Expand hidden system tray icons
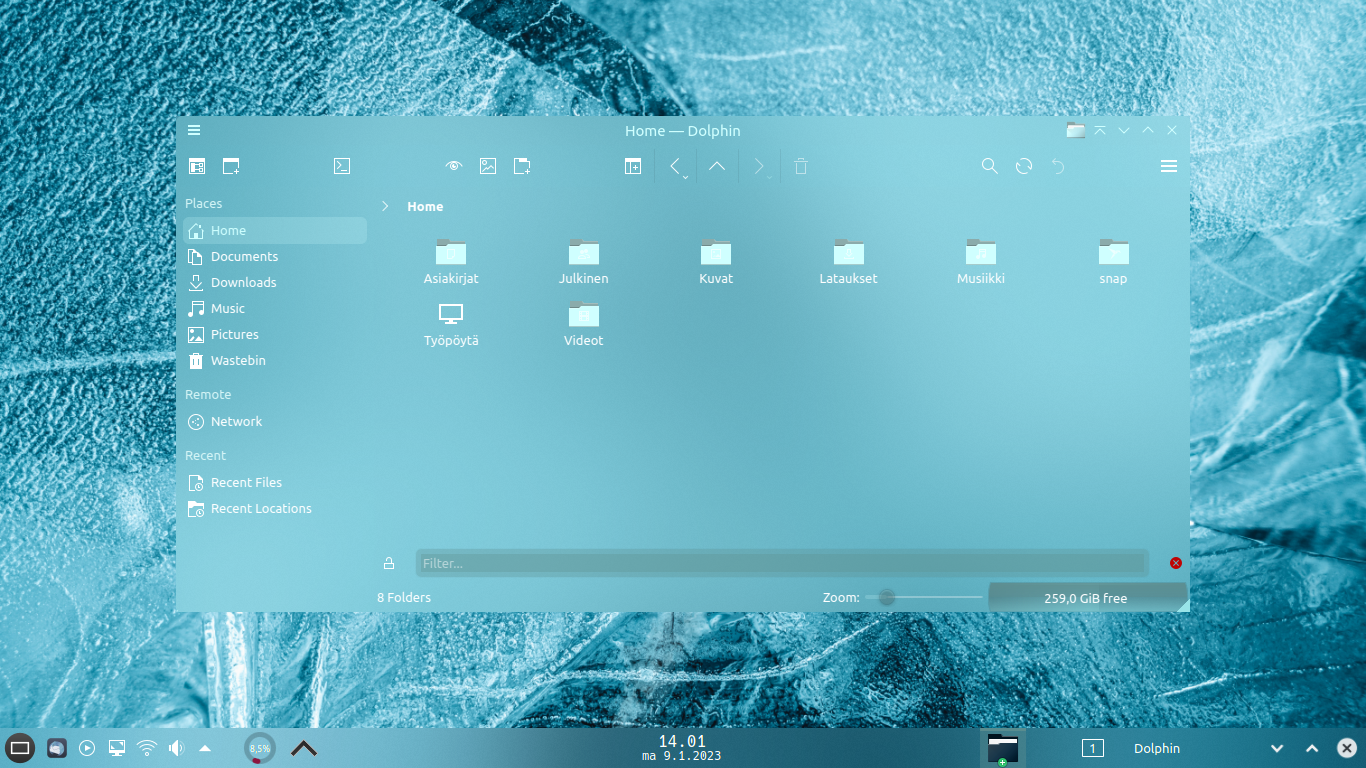The width and height of the screenshot is (1366, 768). [x=205, y=748]
